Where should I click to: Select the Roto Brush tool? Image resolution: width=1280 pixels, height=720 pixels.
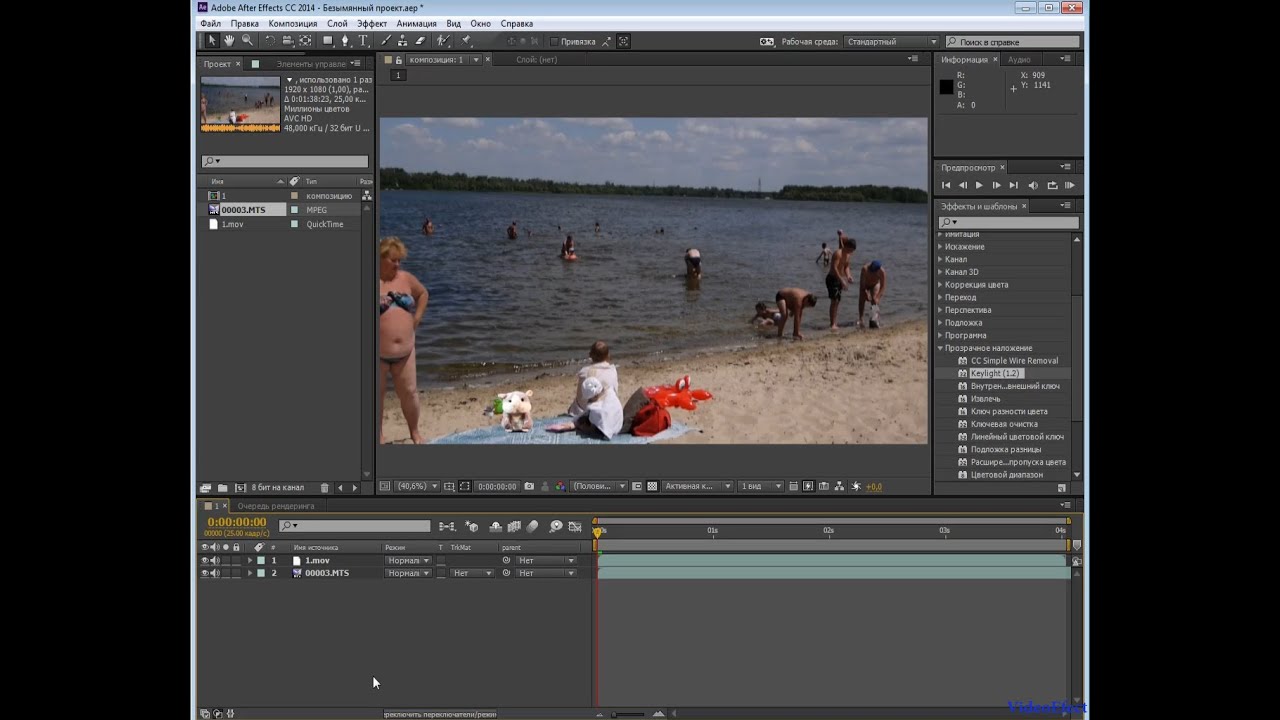[x=443, y=41]
